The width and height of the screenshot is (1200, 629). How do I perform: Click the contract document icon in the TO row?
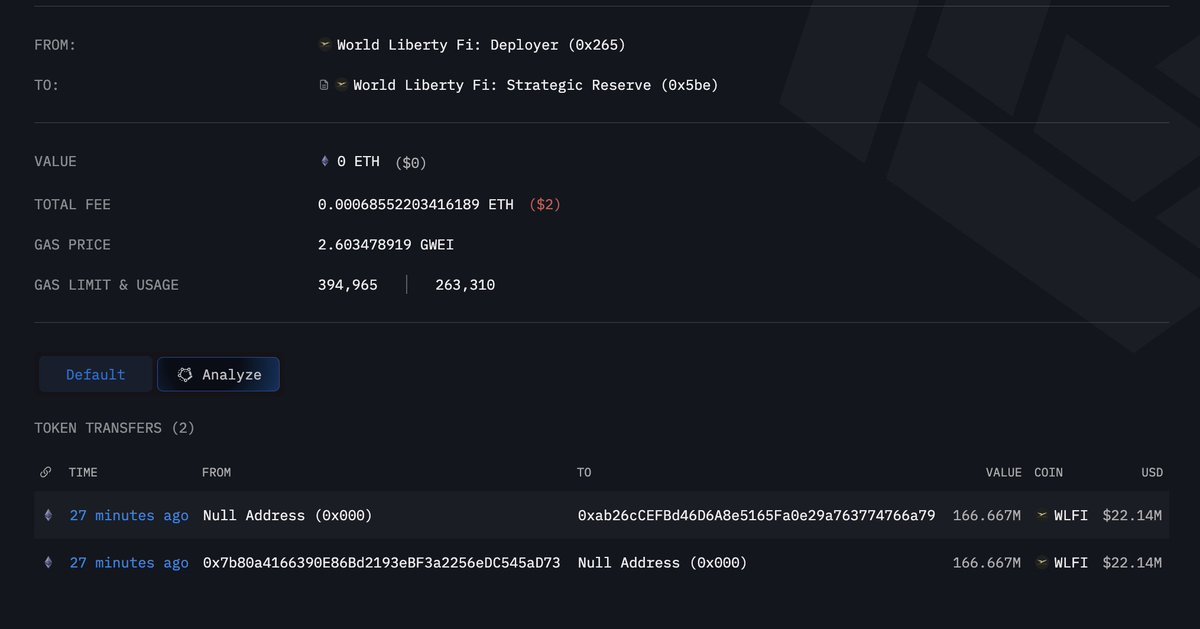pos(323,85)
